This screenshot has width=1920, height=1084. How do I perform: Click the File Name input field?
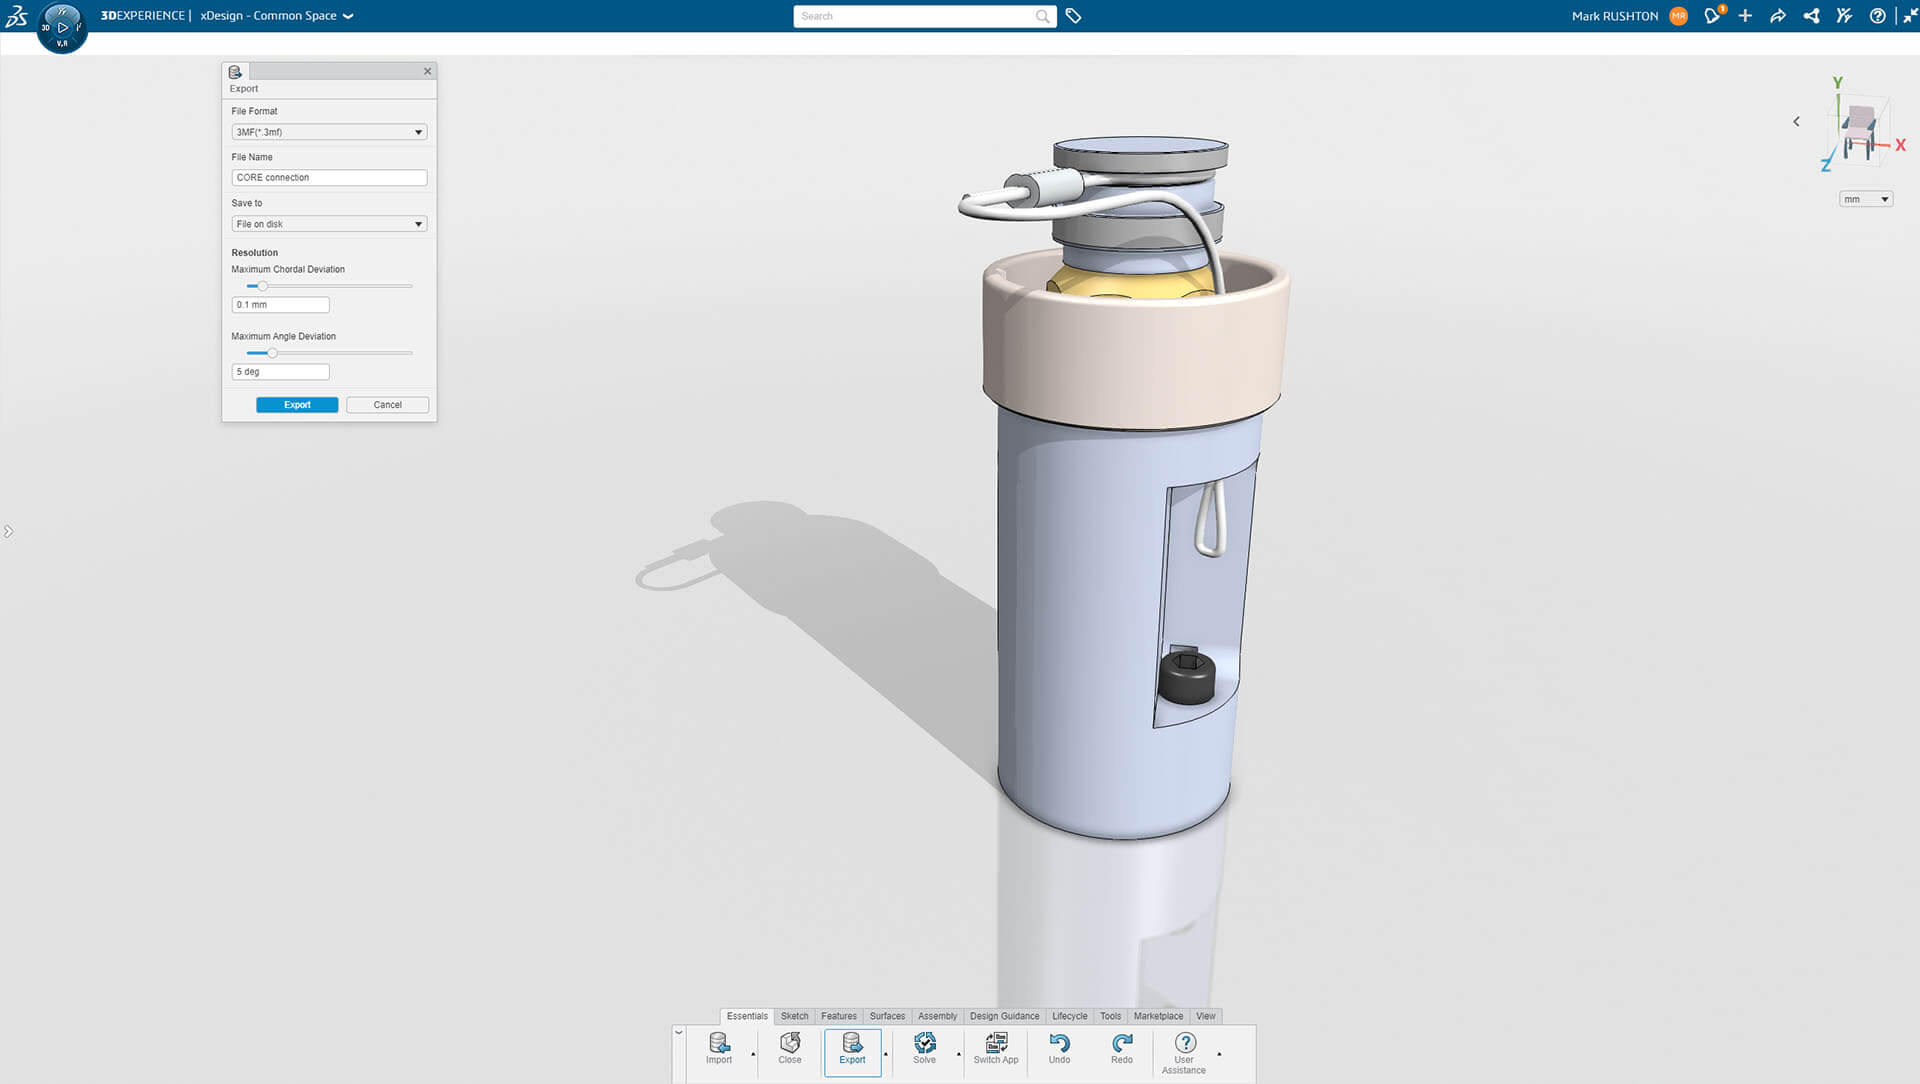click(329, 178)
